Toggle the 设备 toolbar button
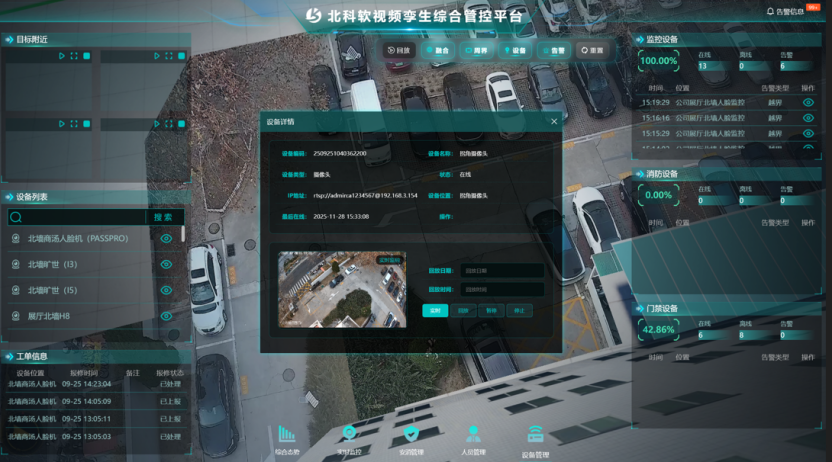This screenshot has height=462, width=832. click(x=515, y=50)
